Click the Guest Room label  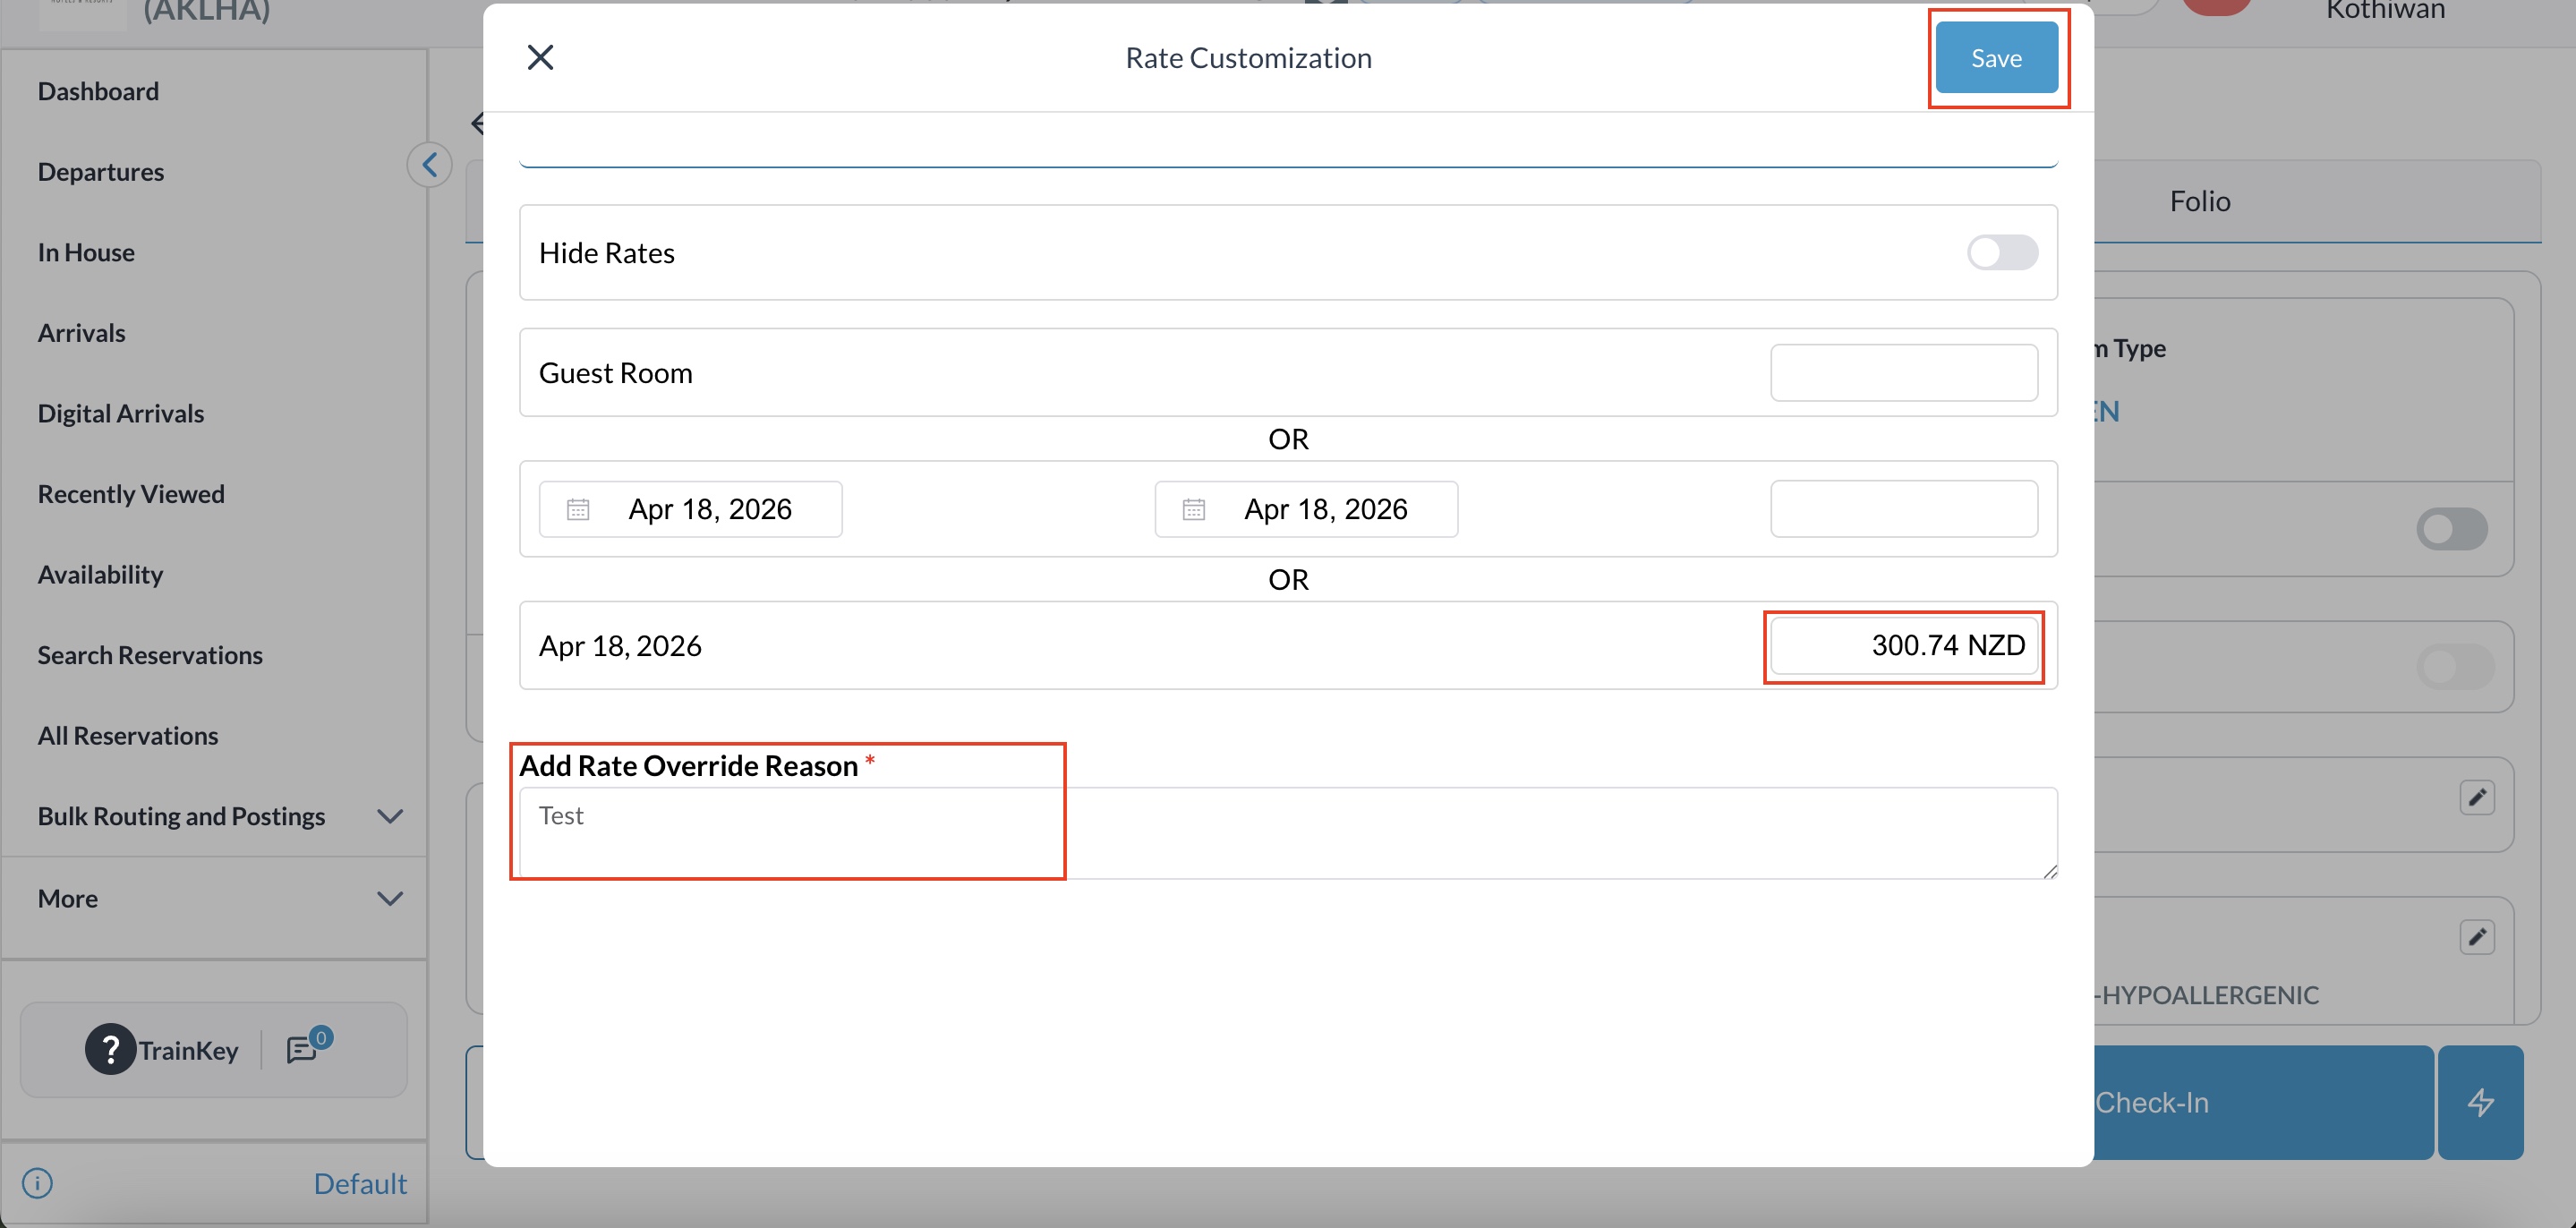click(x=616, y=373)
